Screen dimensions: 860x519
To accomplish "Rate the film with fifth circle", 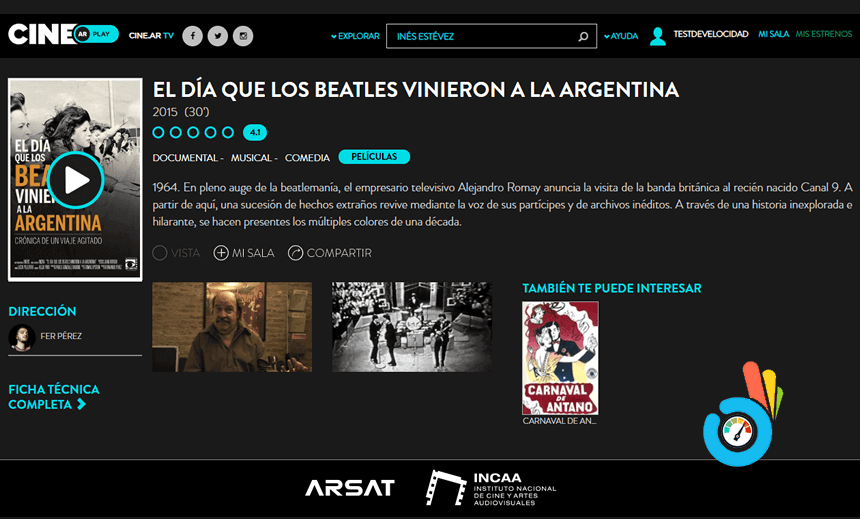I will [228, 132].
